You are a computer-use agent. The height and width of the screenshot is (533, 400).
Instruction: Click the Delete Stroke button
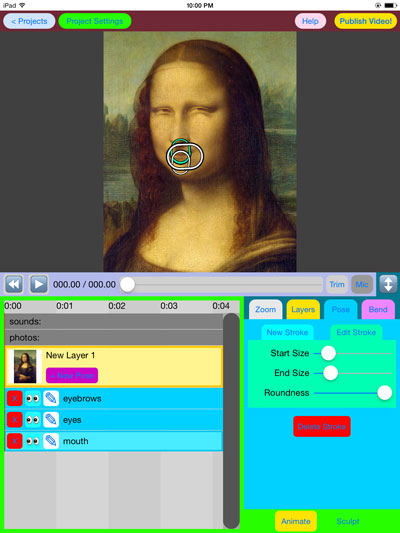pyautogui.click(x=322, y=426)
